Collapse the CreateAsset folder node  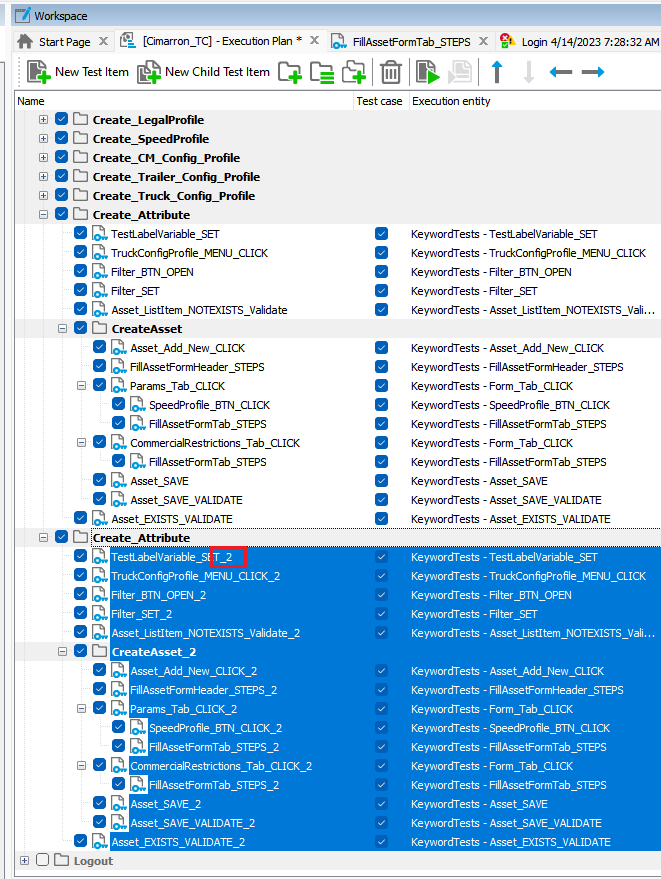click(62, 329)
